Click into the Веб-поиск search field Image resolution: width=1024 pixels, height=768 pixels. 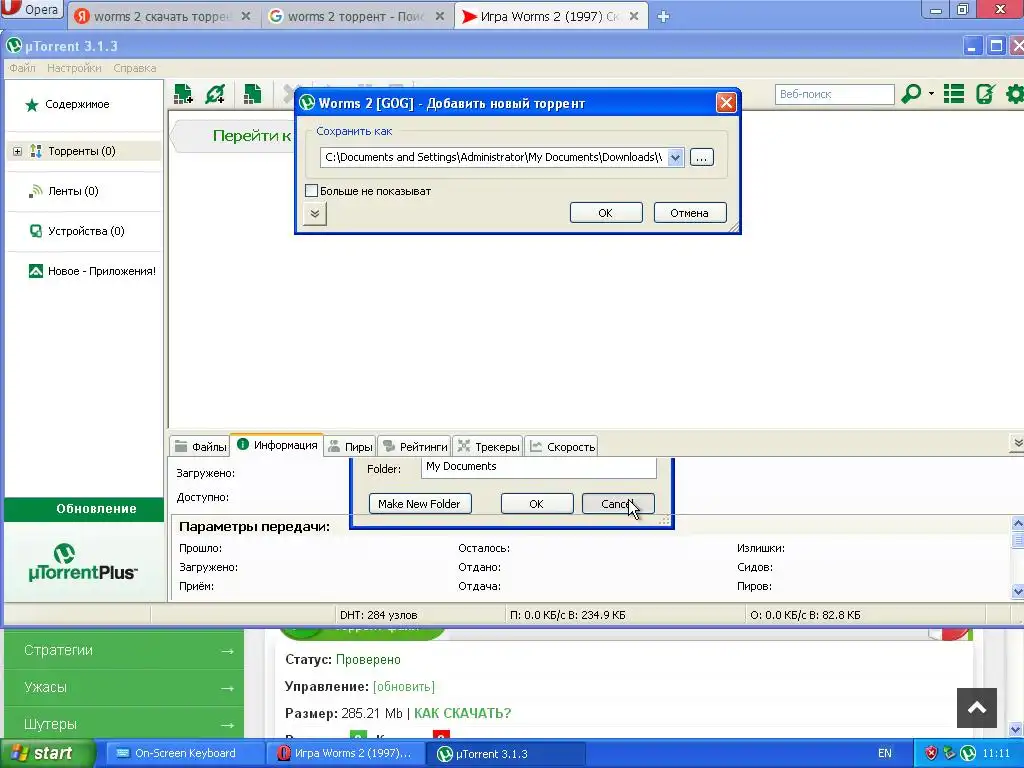pos(834,94)
